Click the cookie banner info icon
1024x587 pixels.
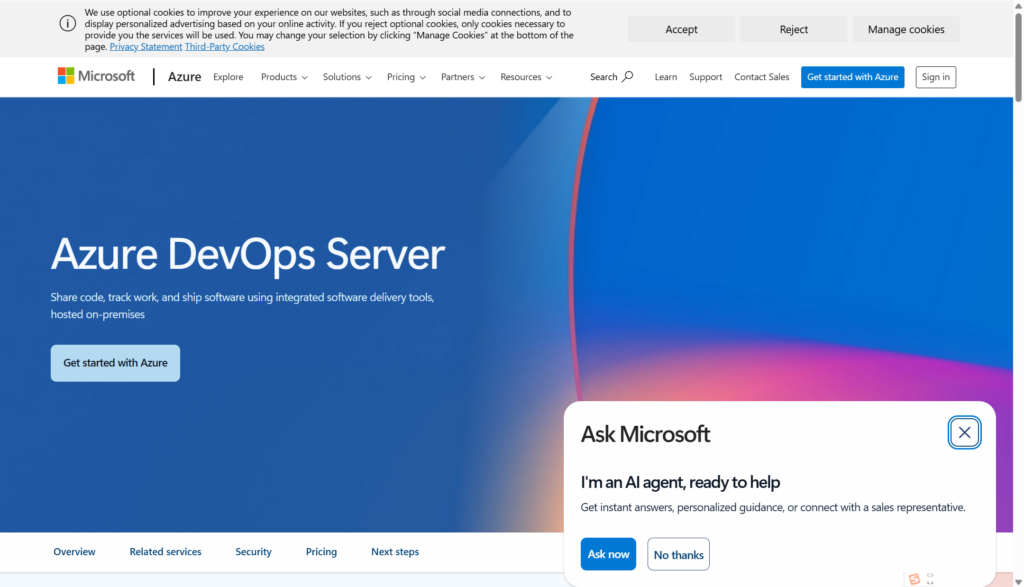pos(68,24)
